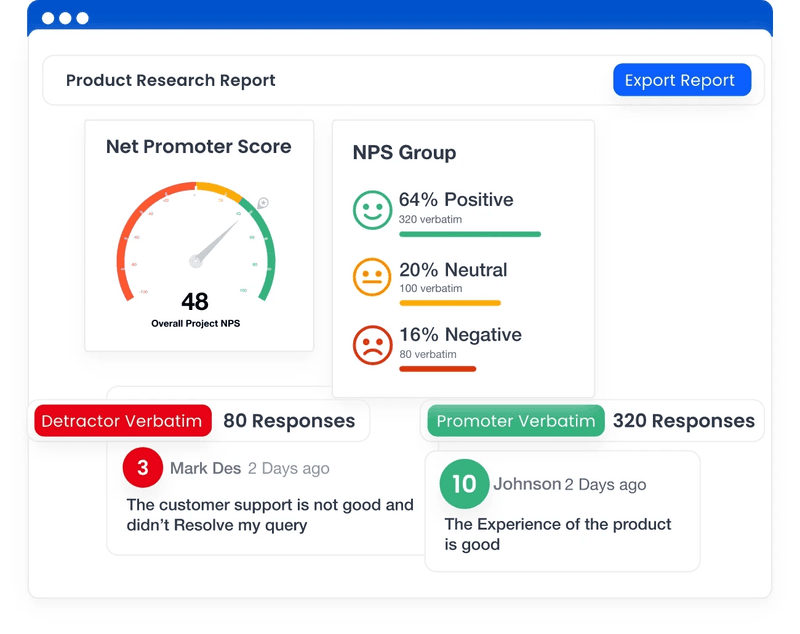Click the yellow Neutral progress bar
Image resolution: width=800 pixels, height=634 pixels.
point(449,303)
